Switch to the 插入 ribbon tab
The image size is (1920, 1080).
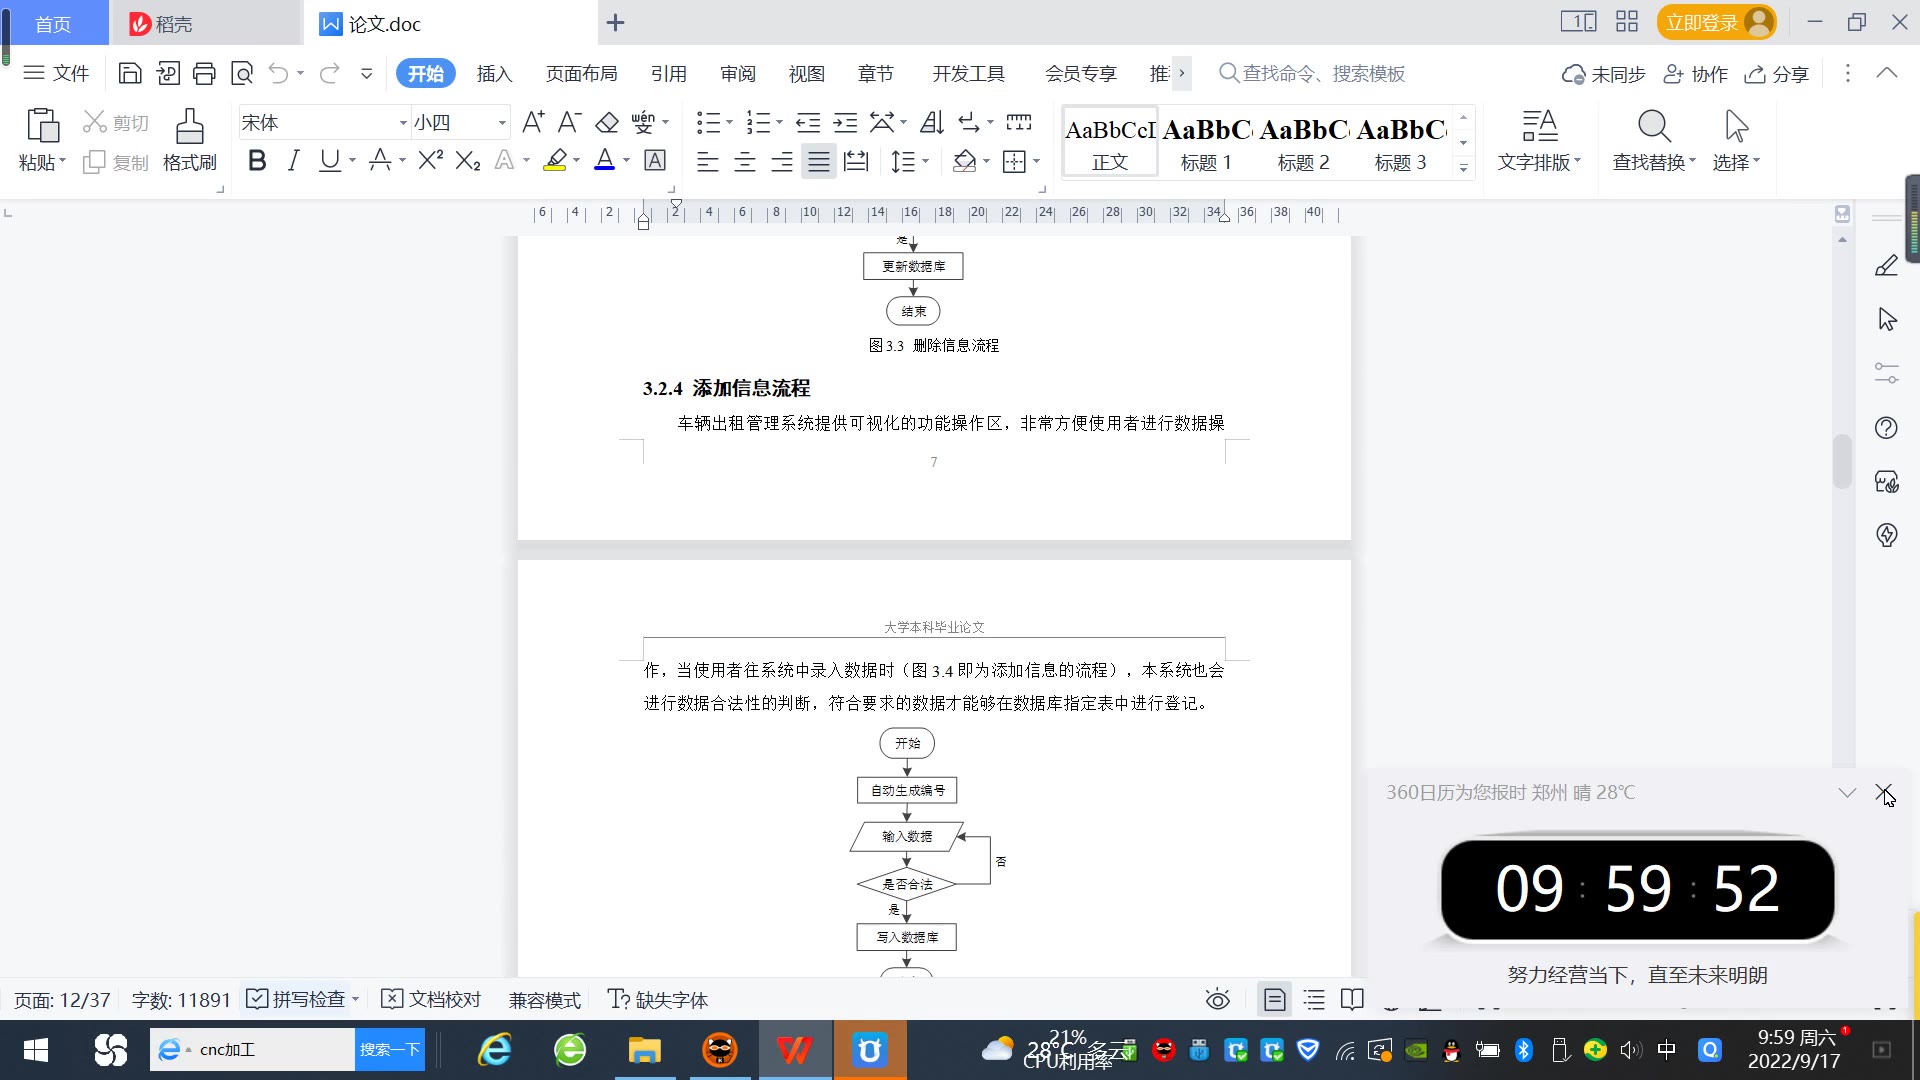[494, 74]
